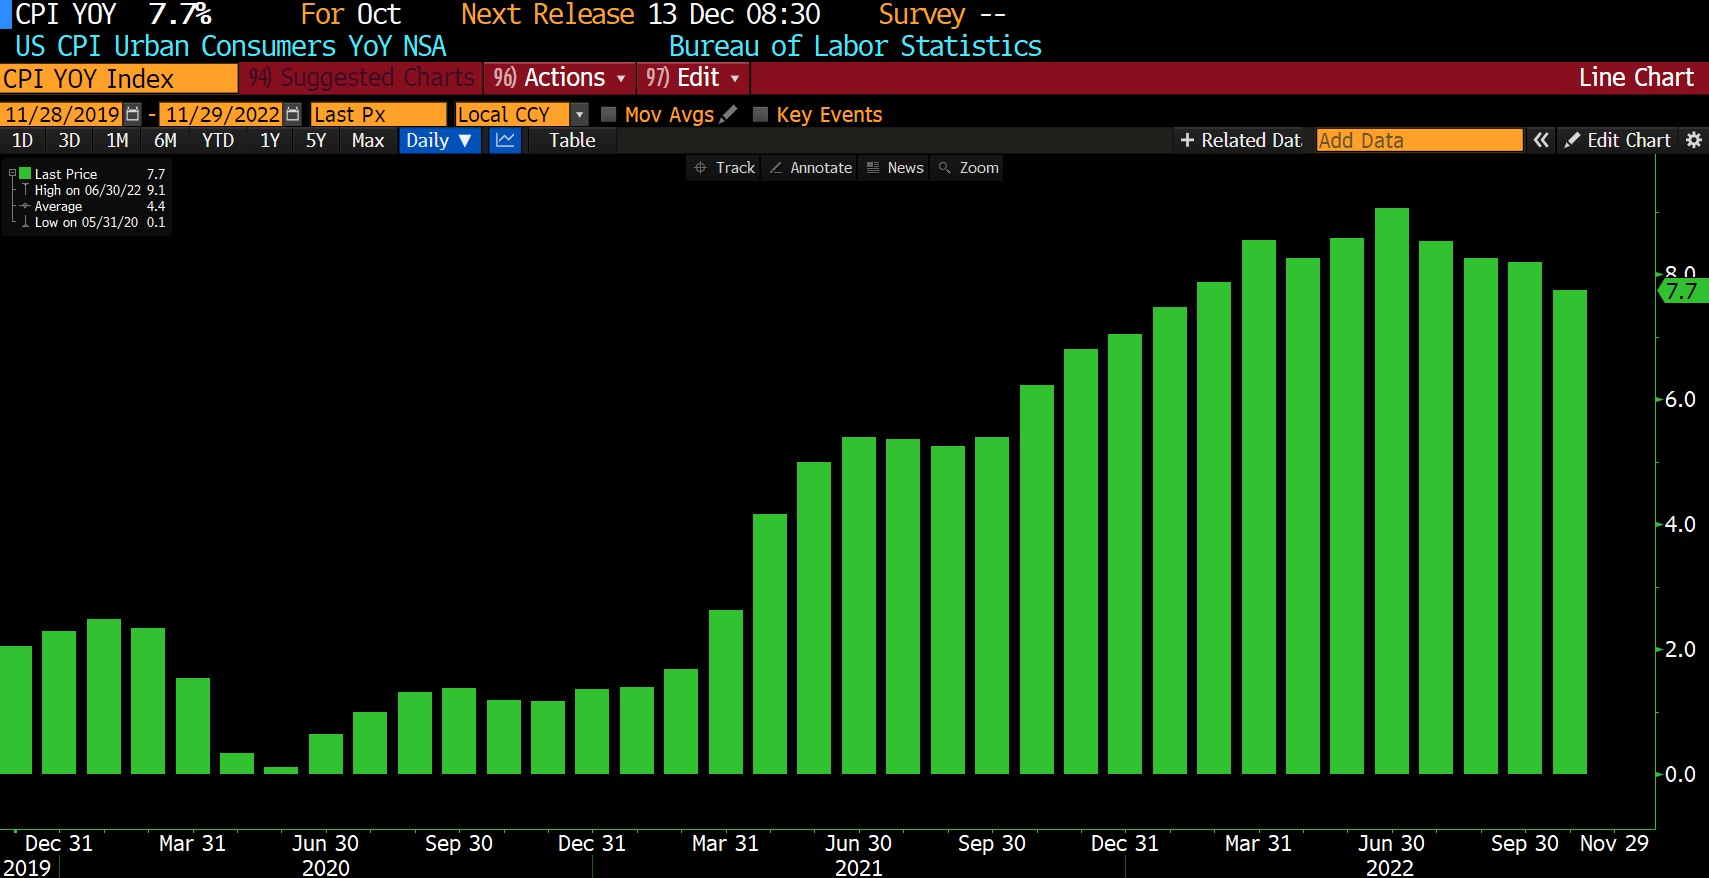Select the 3D range tab
1709x878 pixels.
[69, 141]
